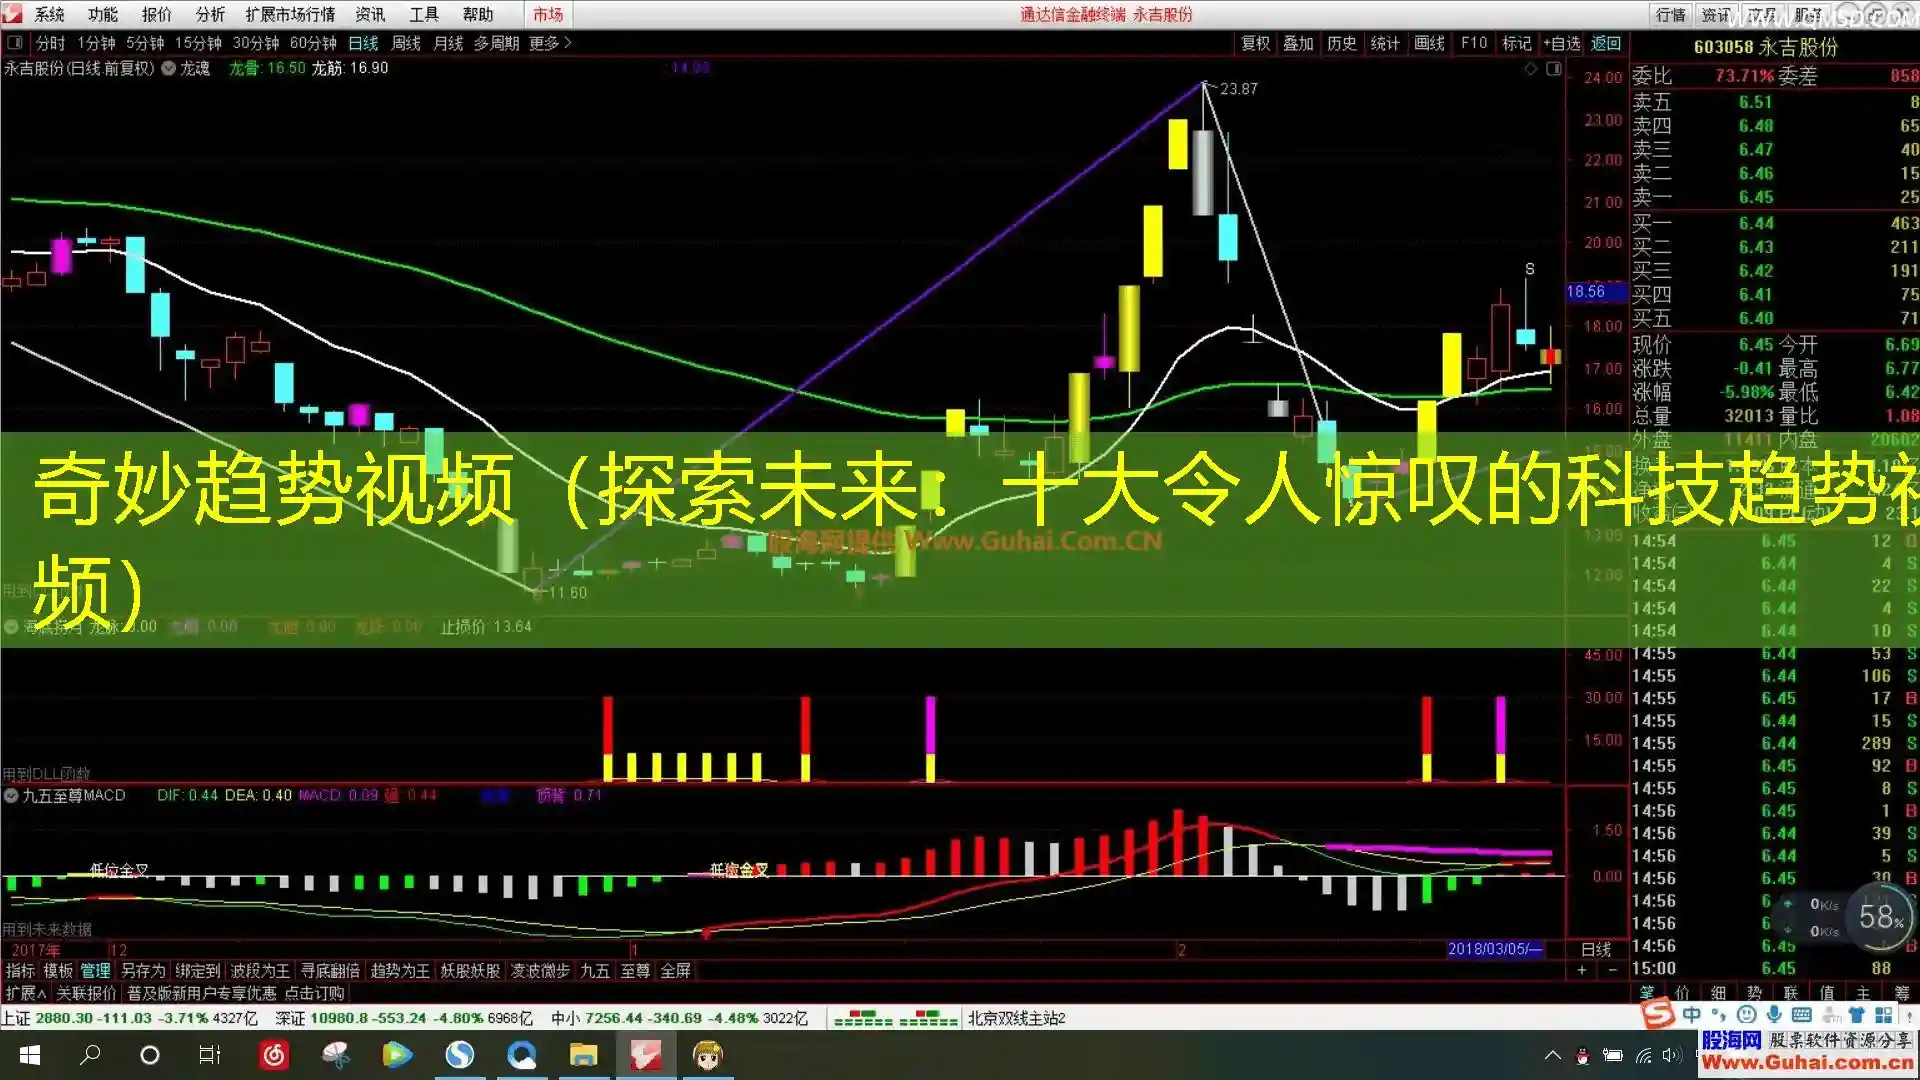The image size is (1920, 1080).
Task: Select the 波段为王 indicator template
Action: click(260, 971)
